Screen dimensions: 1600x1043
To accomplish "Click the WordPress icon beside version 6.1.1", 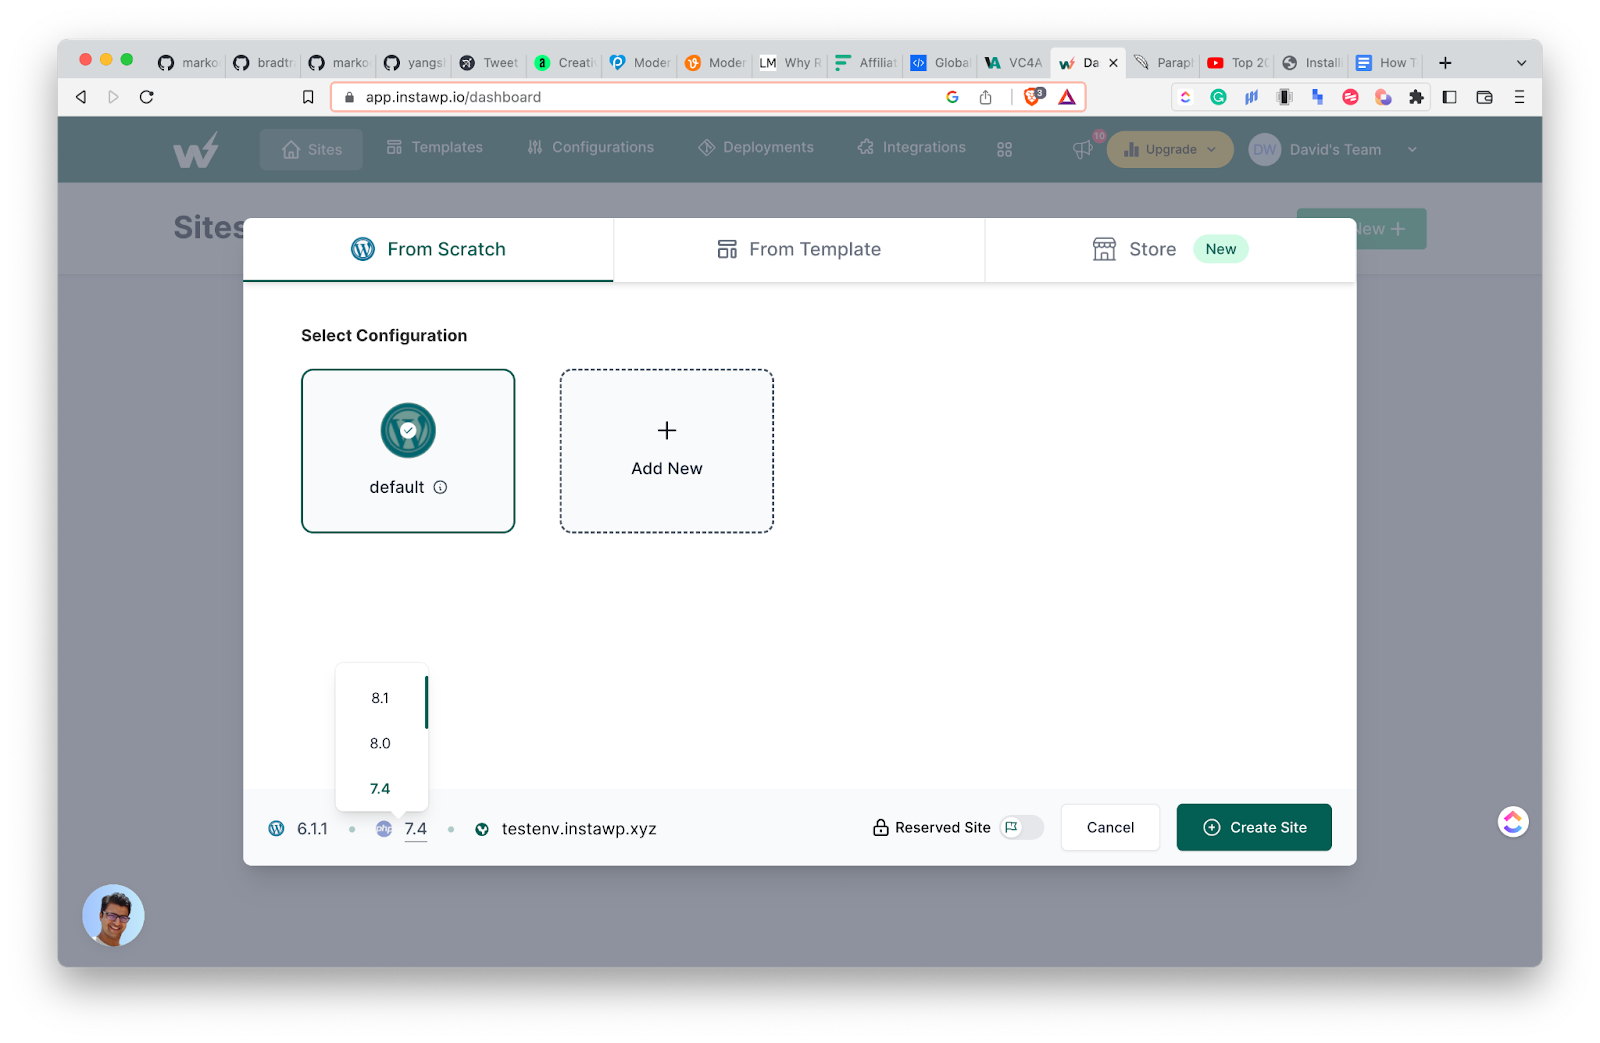I will 277,829.
